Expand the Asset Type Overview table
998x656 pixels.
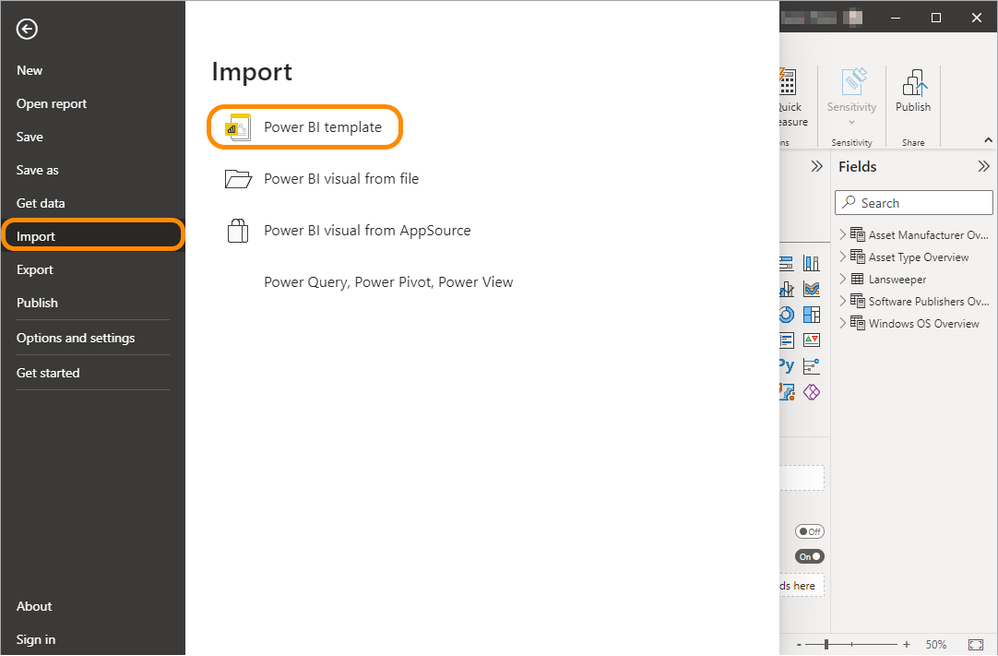[843, 257]
